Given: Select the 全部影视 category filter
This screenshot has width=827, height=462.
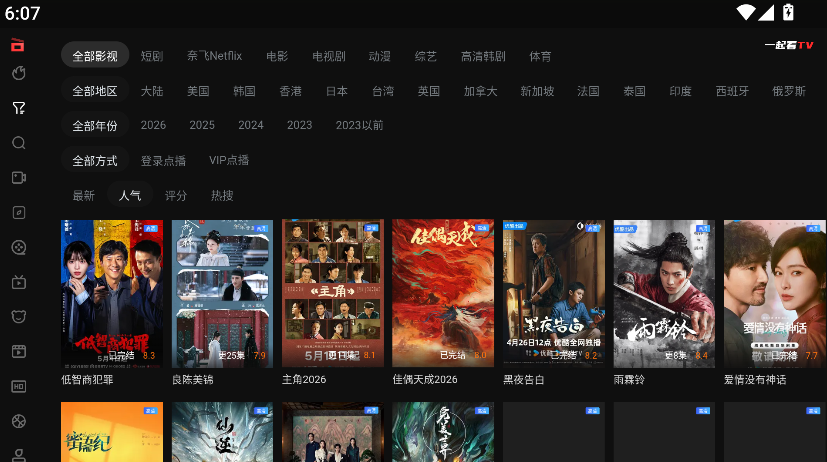Looking at the screenshot, I should (x=95, y=56).
